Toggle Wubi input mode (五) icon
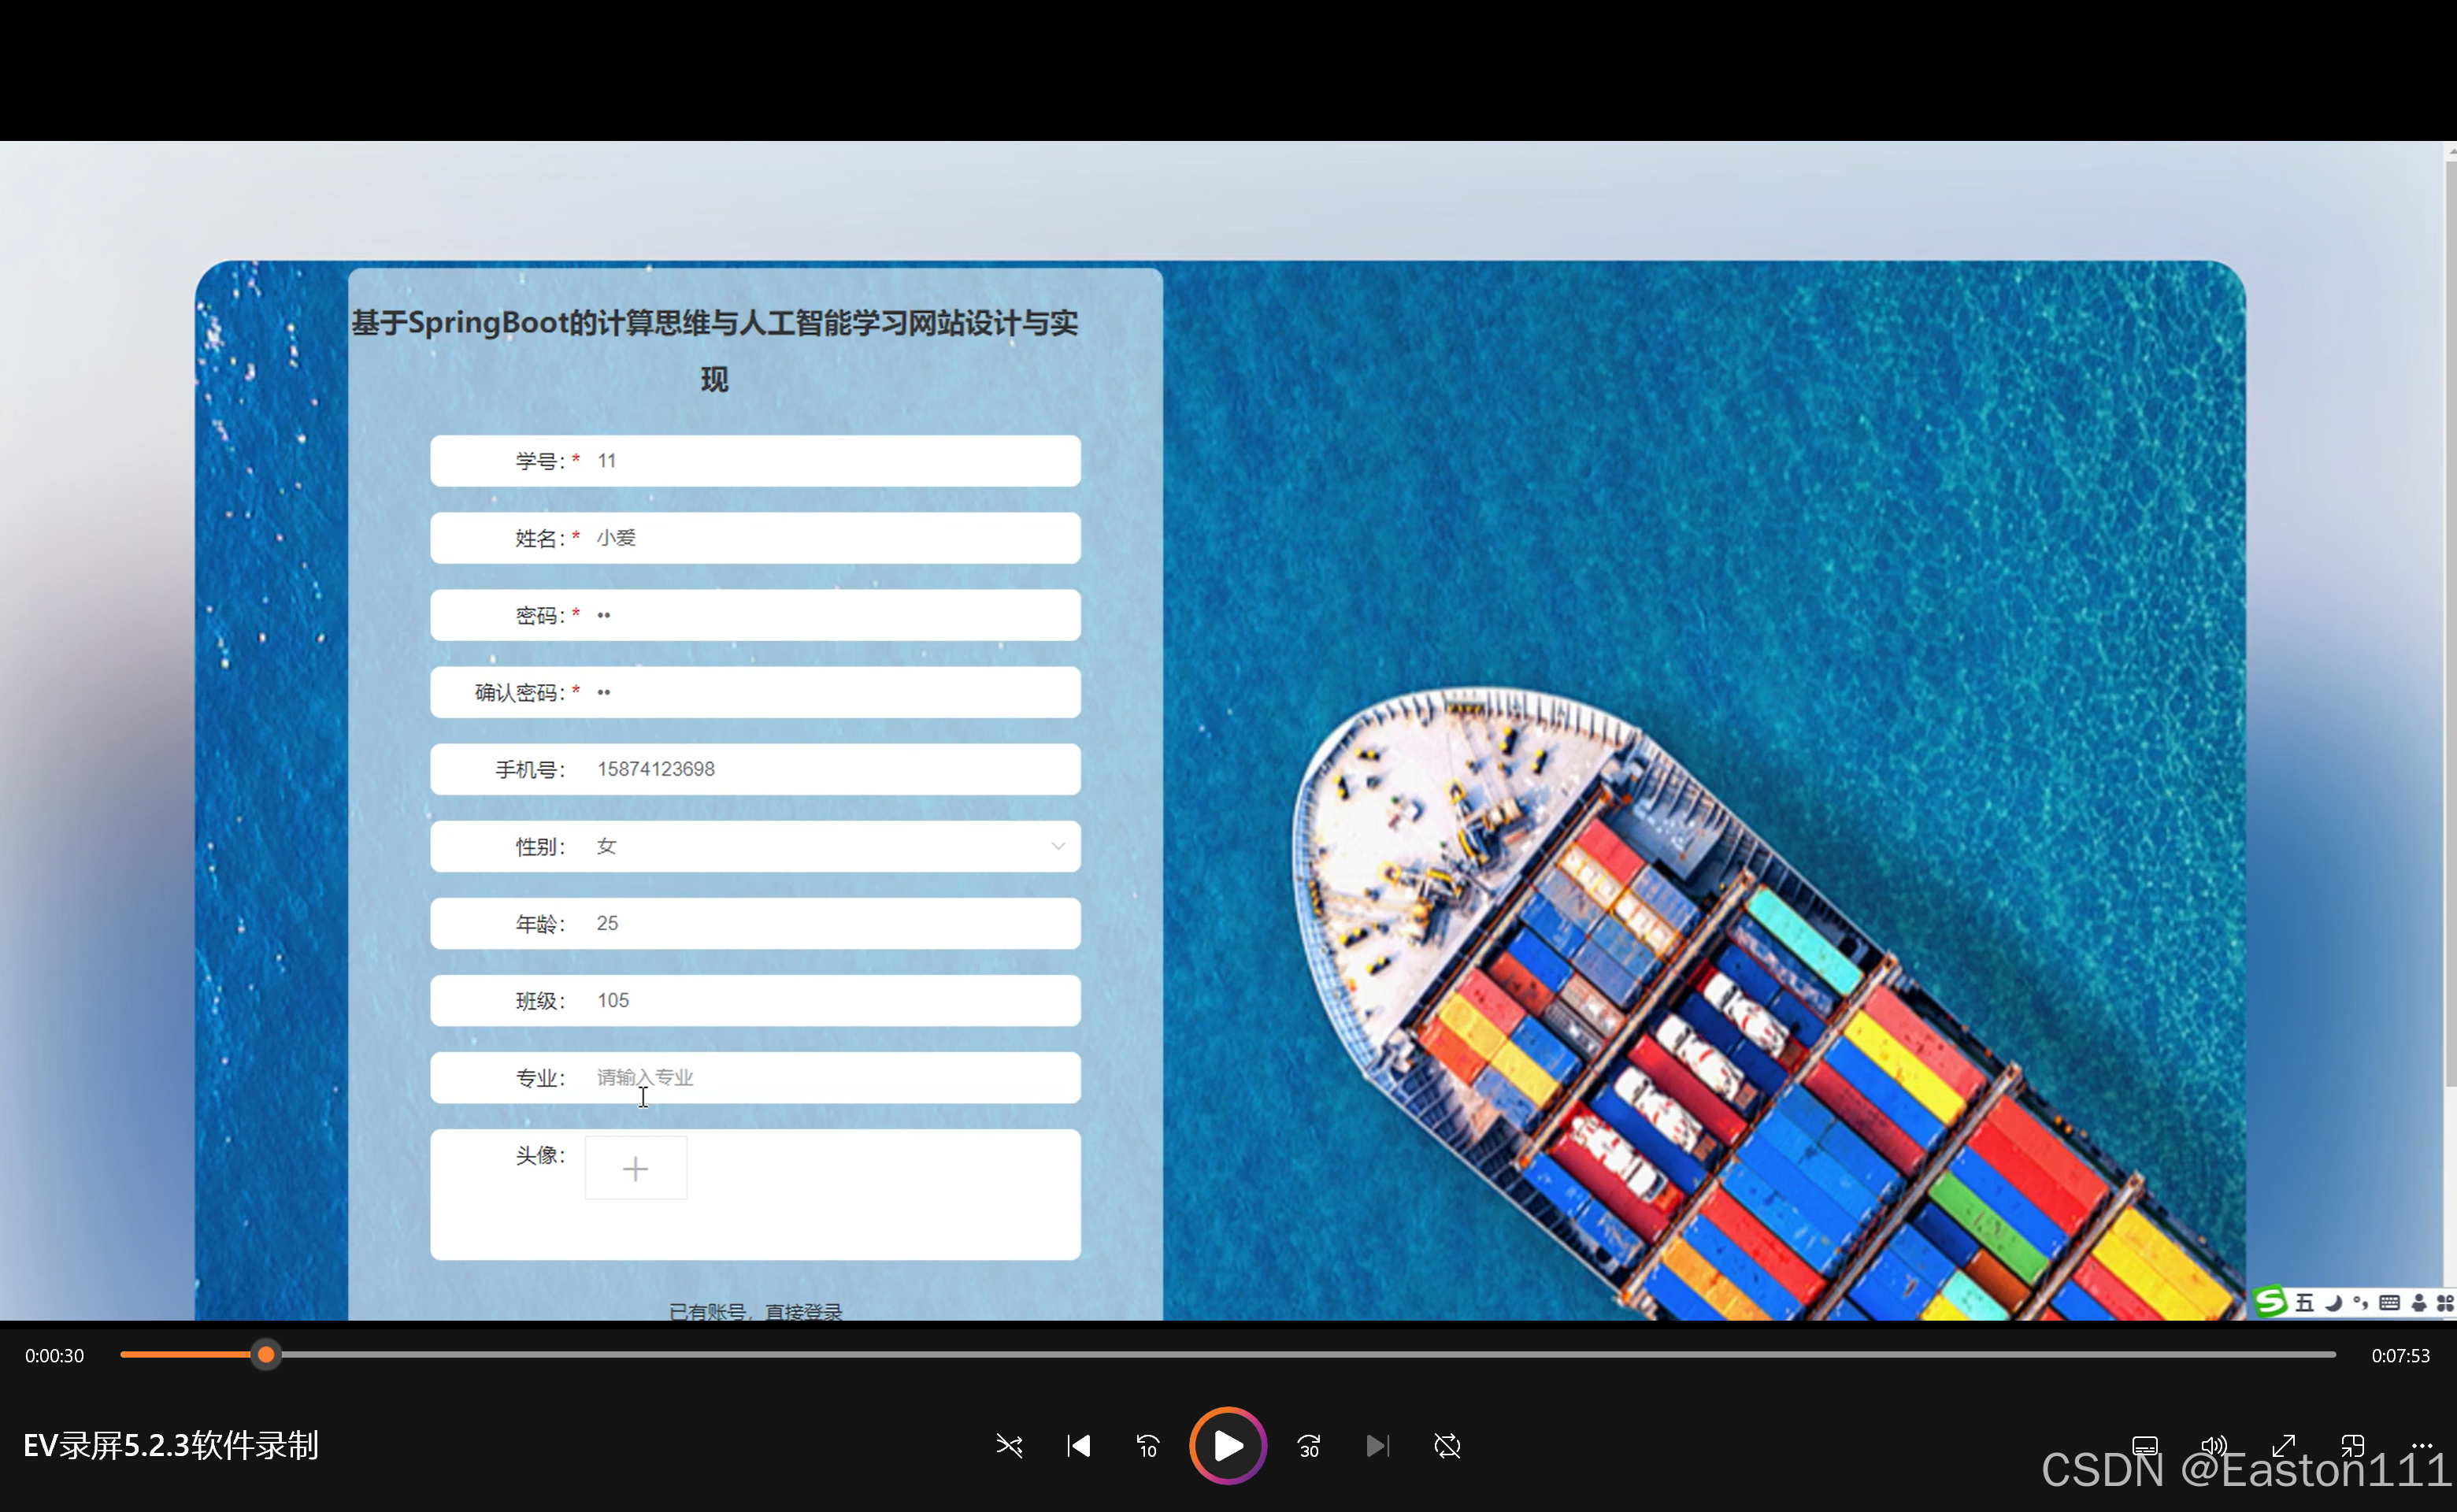 (x=2305, y=1302)
